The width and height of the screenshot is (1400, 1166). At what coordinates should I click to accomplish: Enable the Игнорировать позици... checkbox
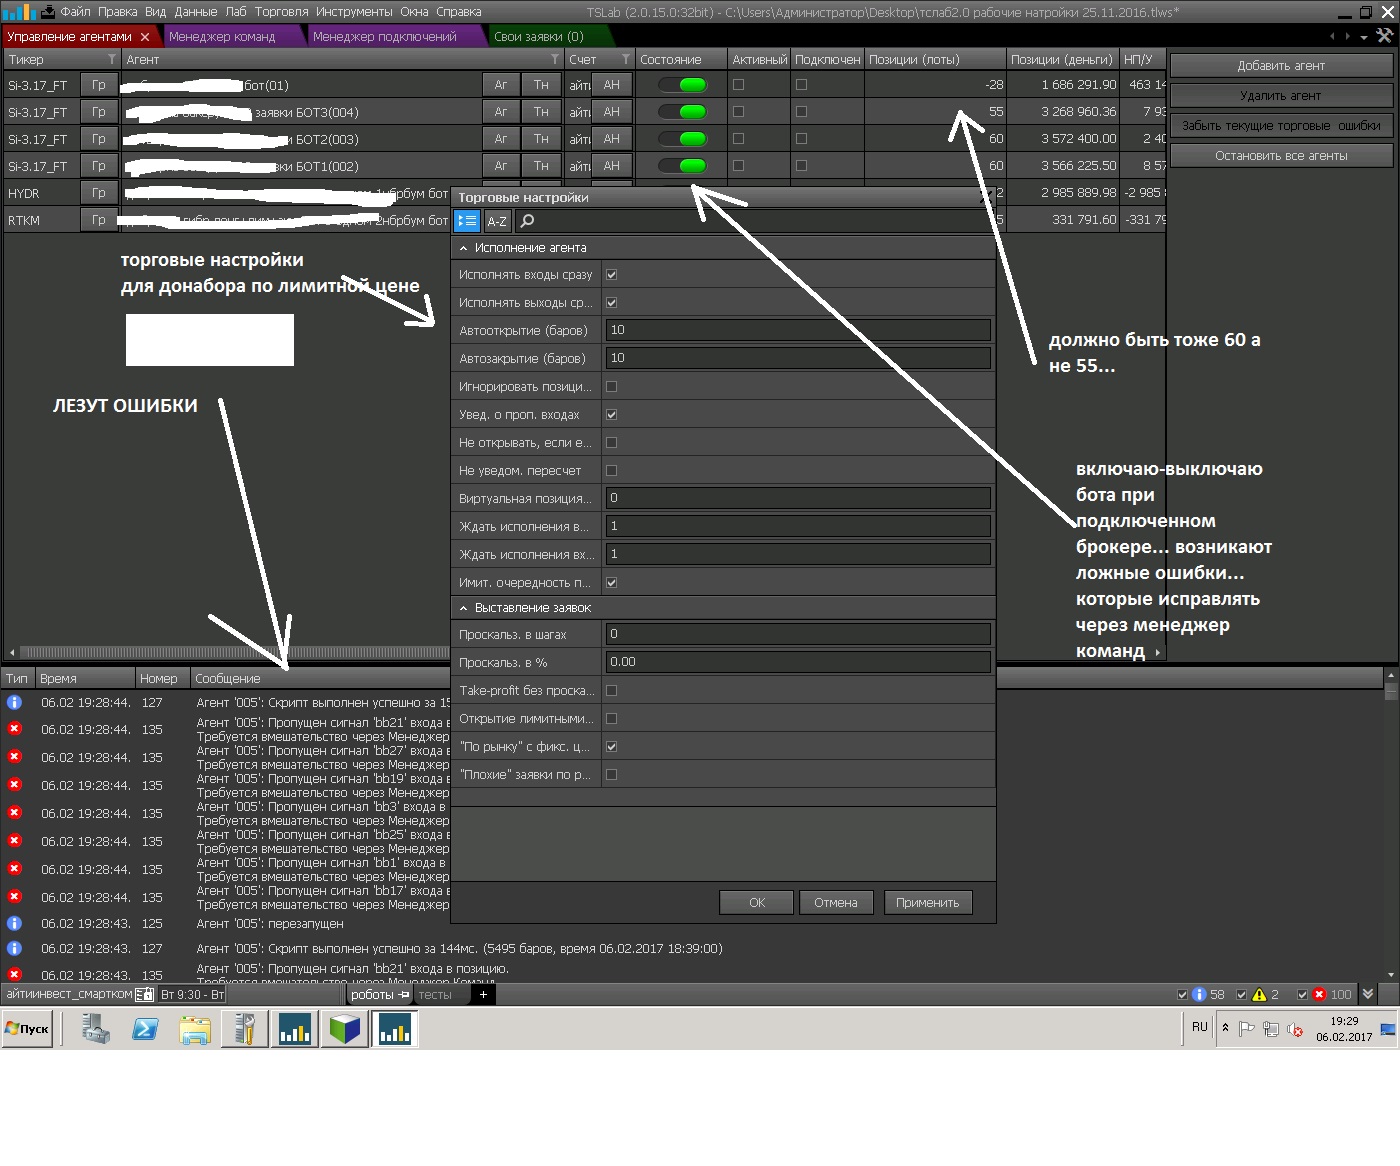(x=612, y=386)
